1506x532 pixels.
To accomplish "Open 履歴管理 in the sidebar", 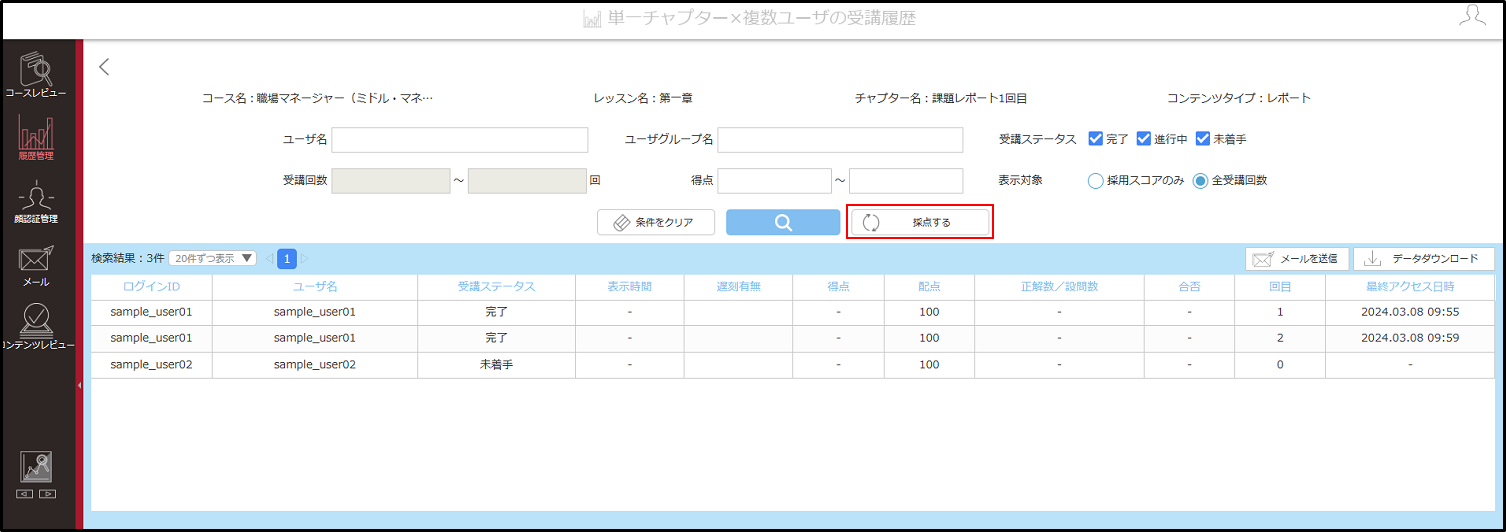I will [36, 138].
